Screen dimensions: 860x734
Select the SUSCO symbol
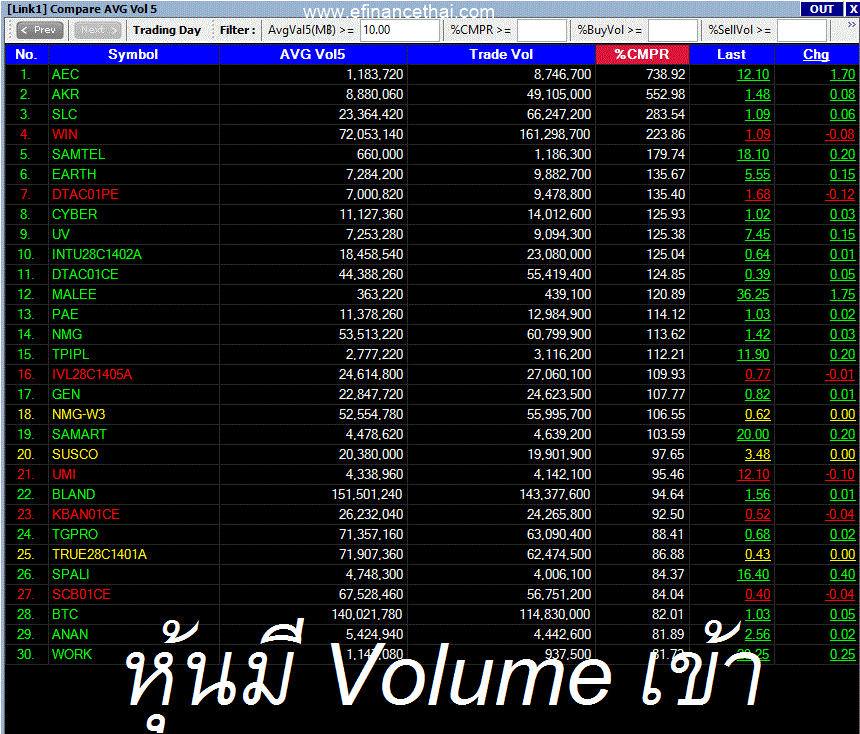(75, 455)
